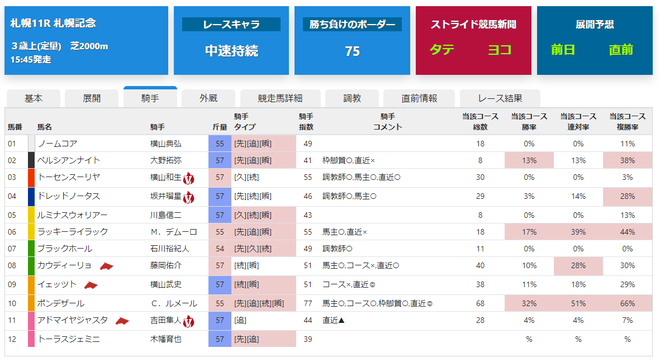
Task: Click the red V icon beside 坂井瑠星
Action: 189,197
